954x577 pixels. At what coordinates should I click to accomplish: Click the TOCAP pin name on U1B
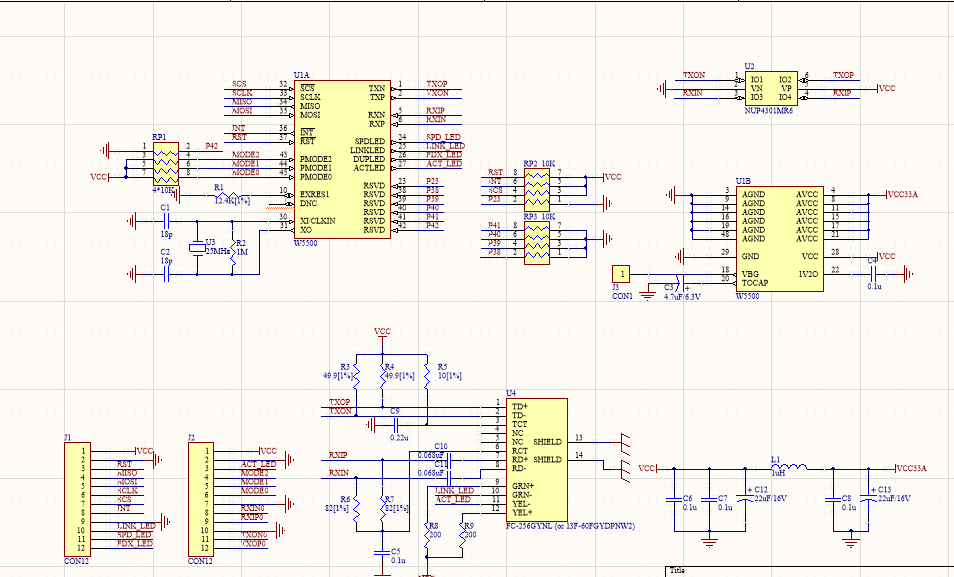[754, 283]
